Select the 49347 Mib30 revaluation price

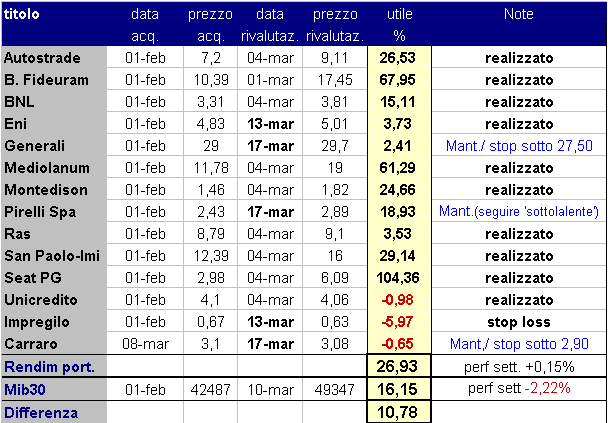[335, 390]
